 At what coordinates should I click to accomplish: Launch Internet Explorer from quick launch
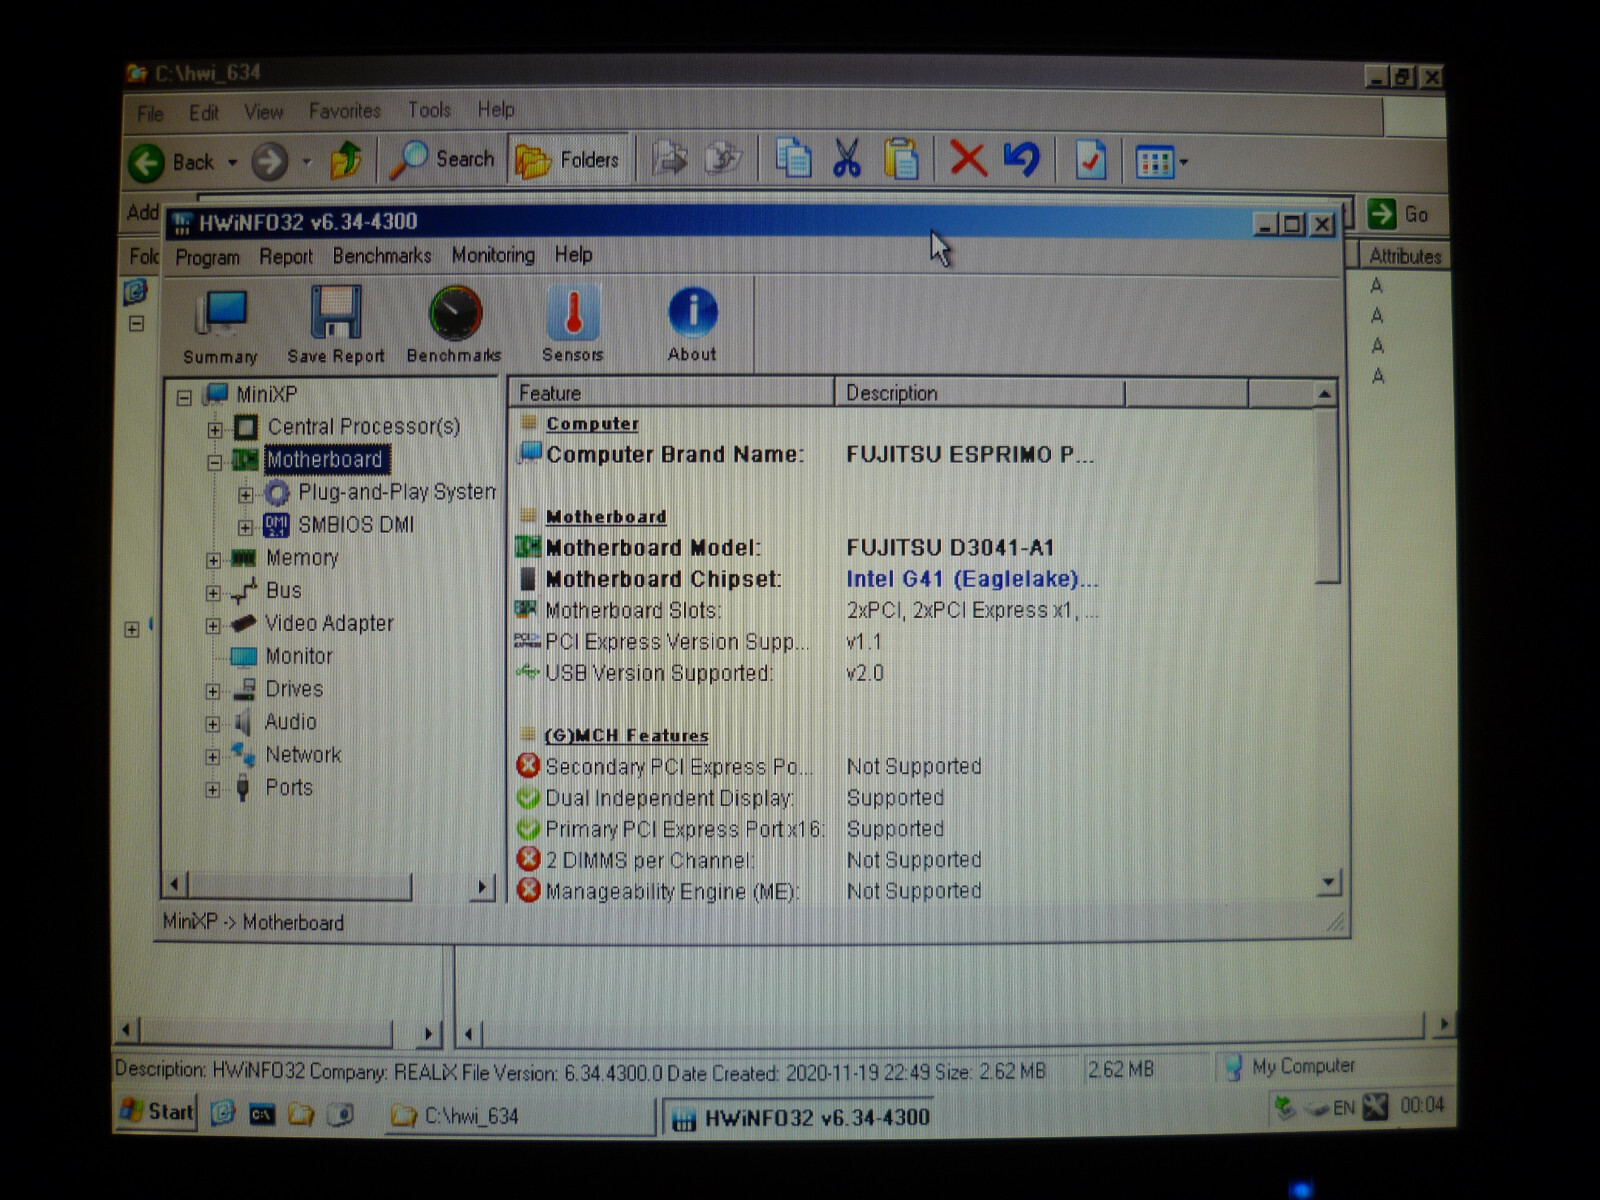222,1113
